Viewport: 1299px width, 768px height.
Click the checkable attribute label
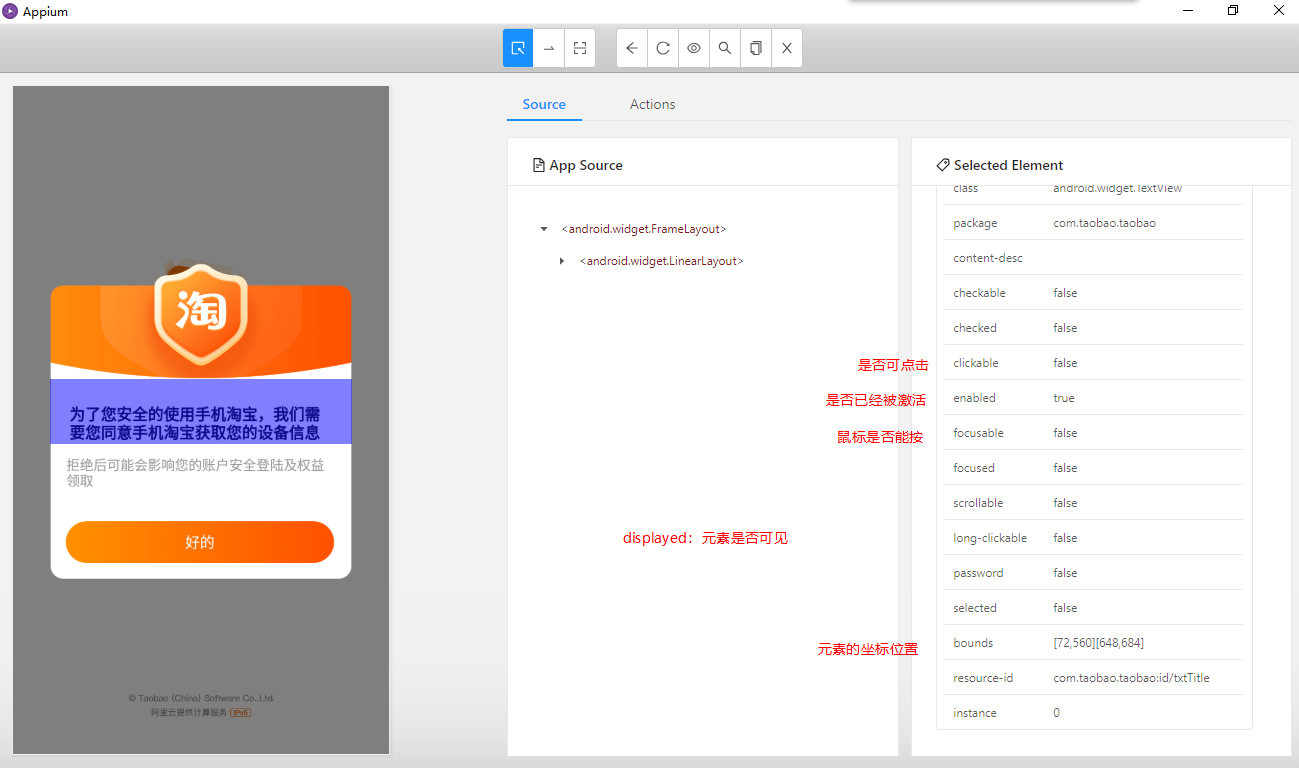click(979, 293)
